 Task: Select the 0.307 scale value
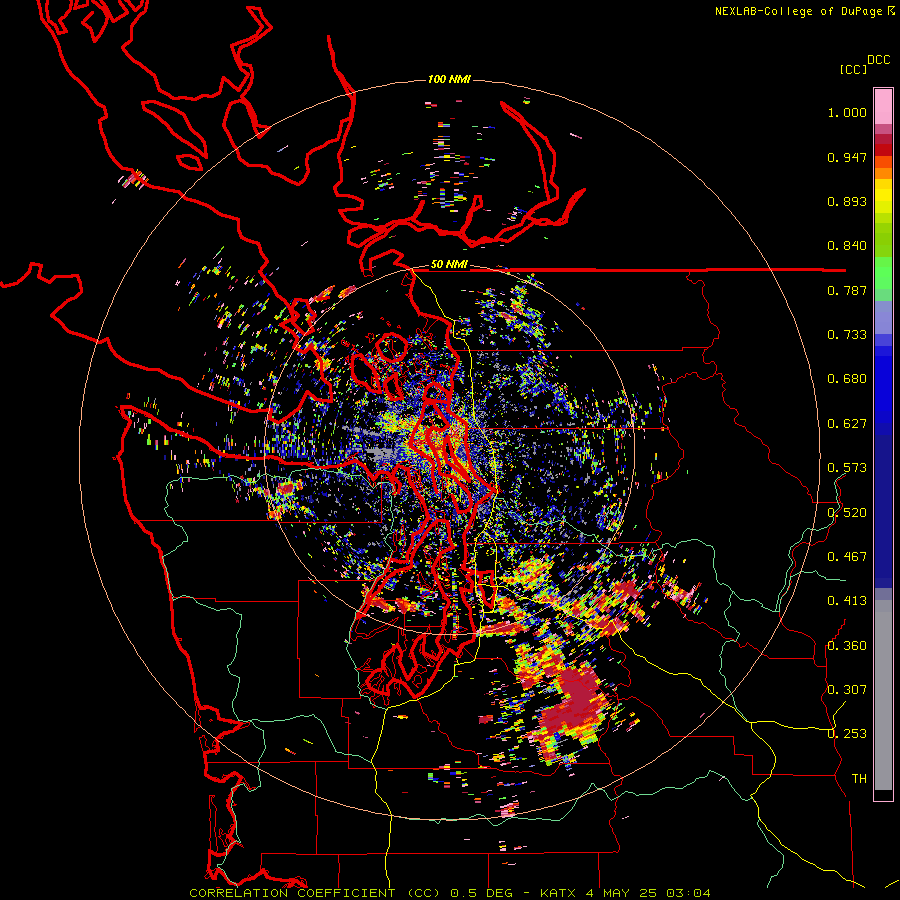847,690
